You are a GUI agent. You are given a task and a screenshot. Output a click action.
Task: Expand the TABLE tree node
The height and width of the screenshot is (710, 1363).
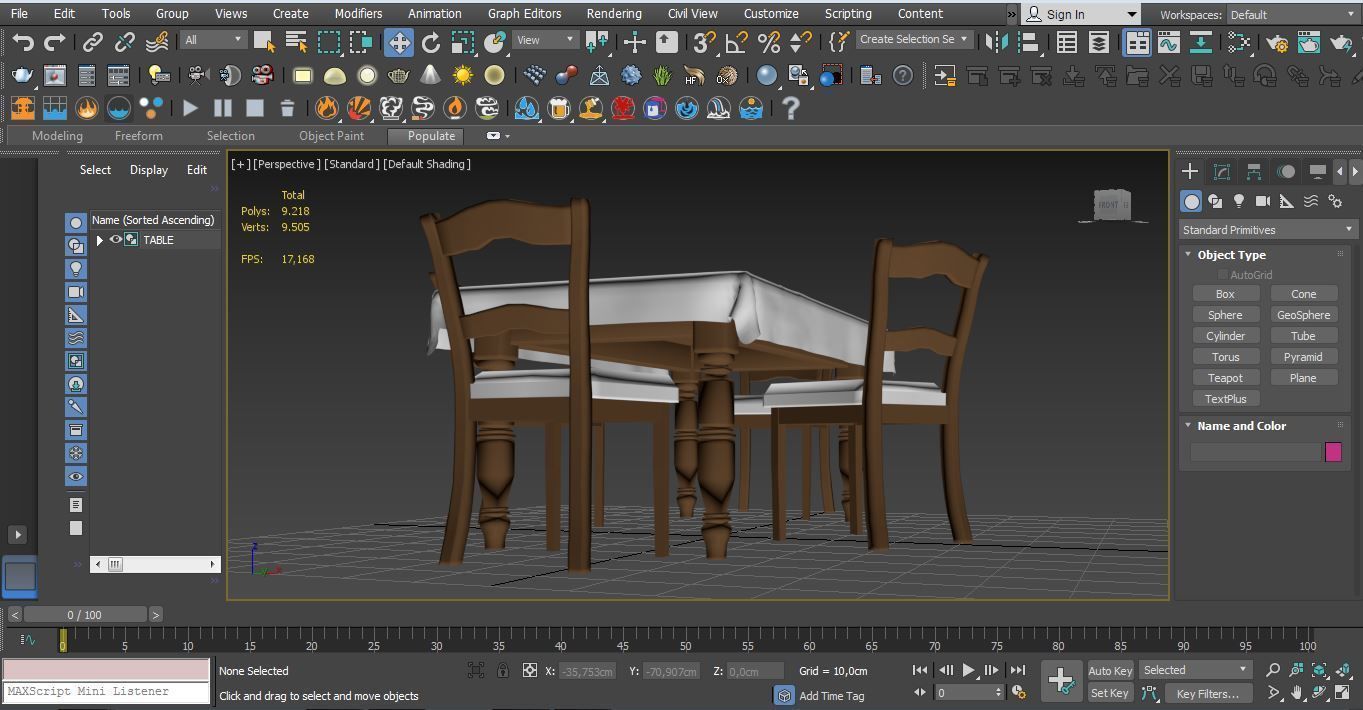99,240
